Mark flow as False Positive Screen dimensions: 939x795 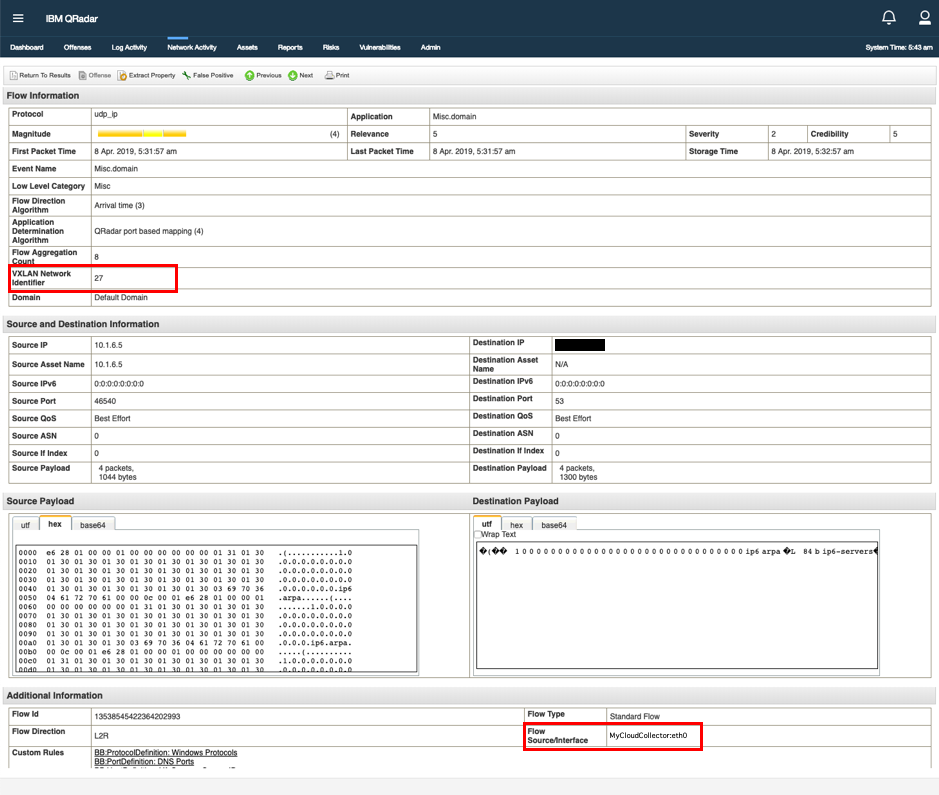pyautogui.click(x=208, y=75)
